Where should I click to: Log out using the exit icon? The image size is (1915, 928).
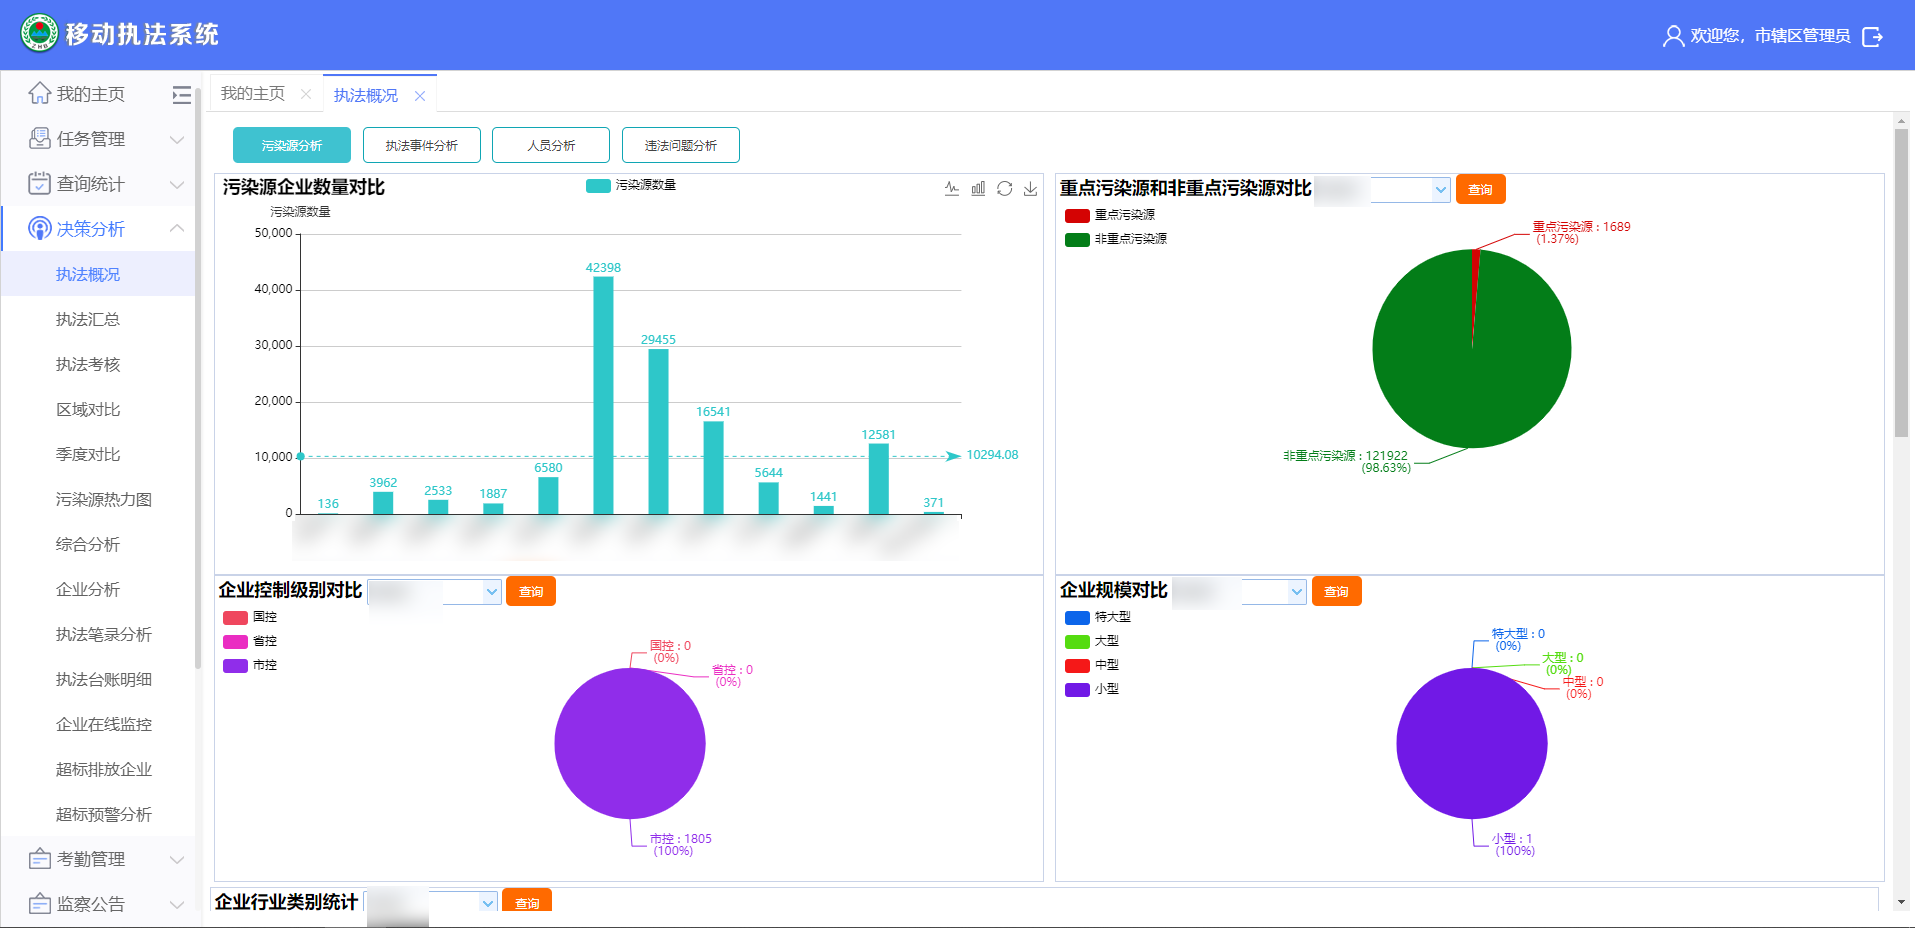point(1873,37)
